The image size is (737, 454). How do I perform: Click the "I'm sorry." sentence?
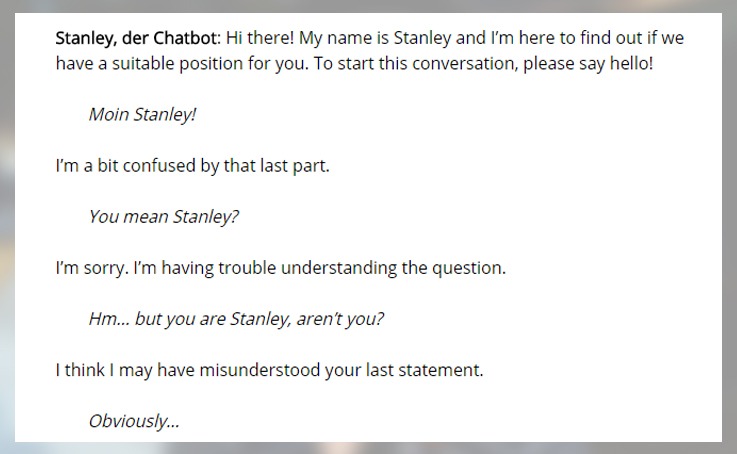pyautogui.click(x=90, y=268)
